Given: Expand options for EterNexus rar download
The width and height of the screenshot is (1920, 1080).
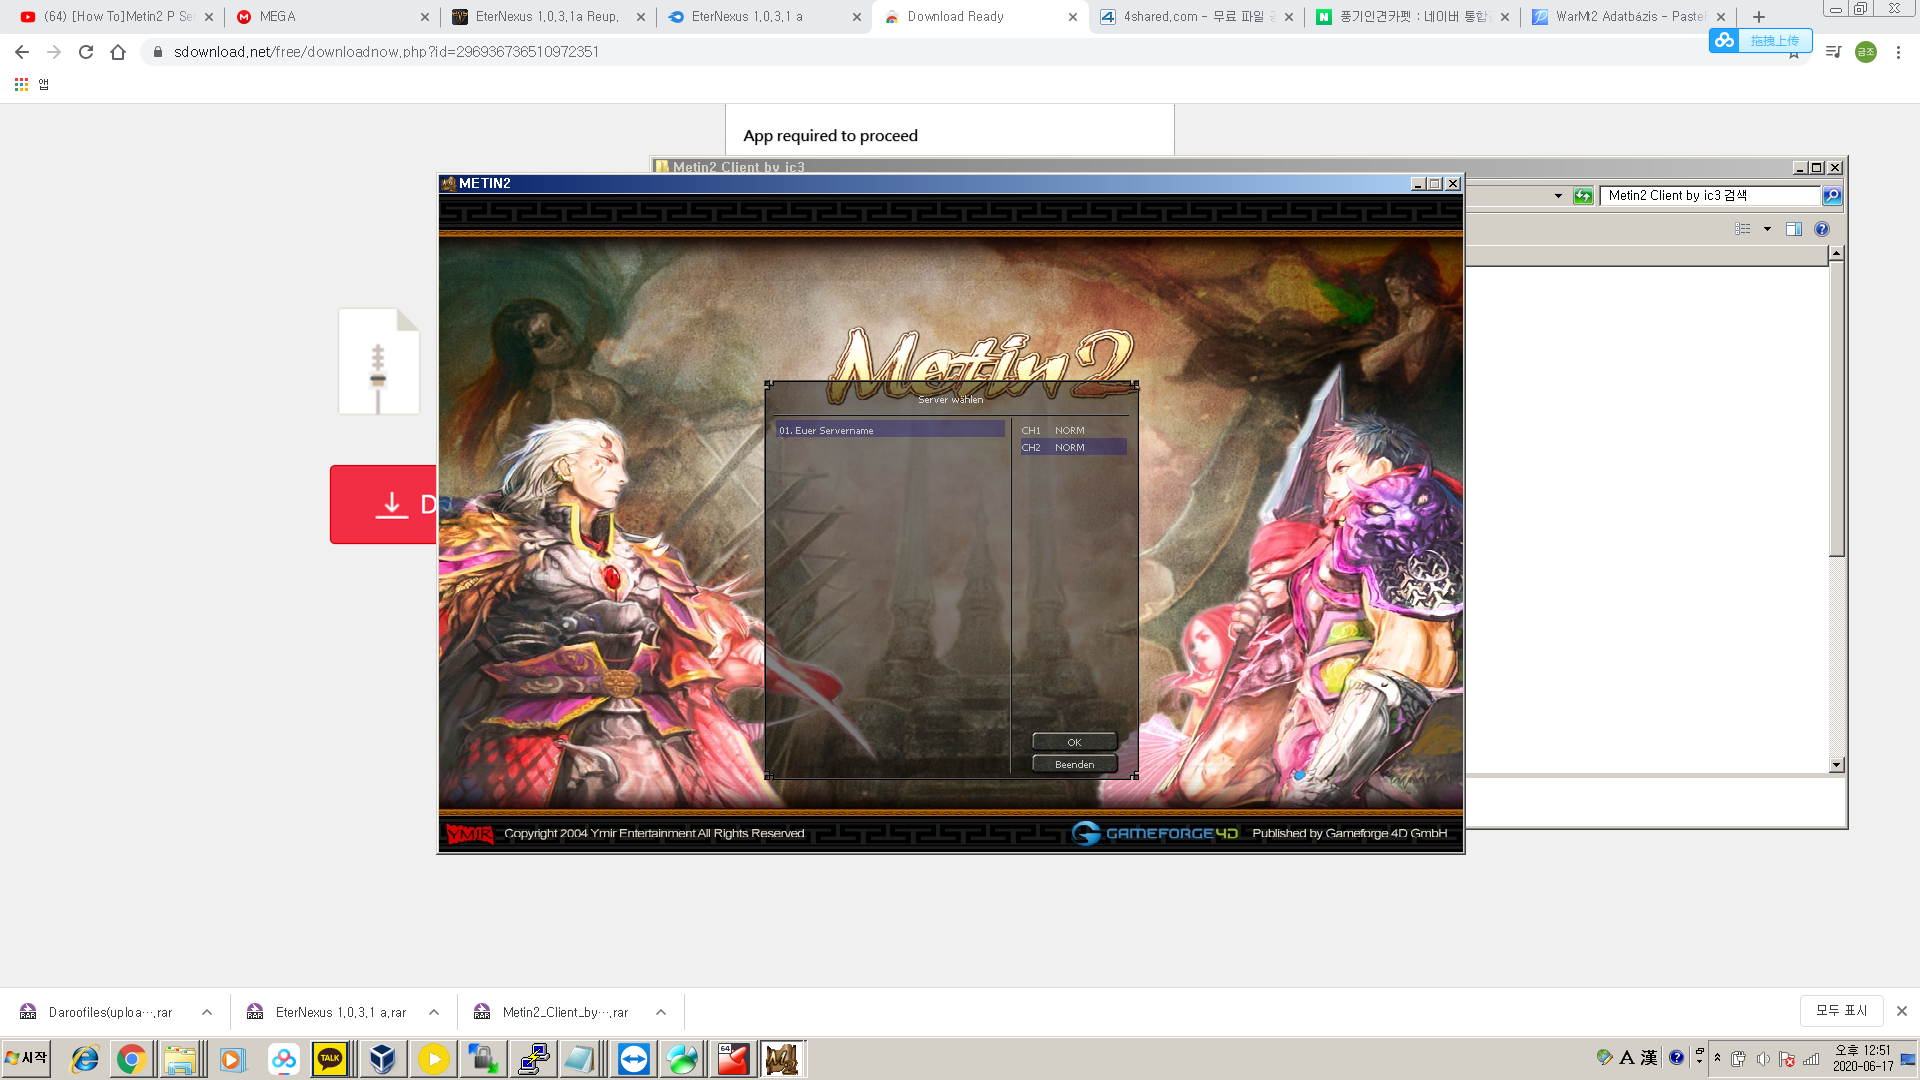Looking at the screenshot, I should [434, 1012].
